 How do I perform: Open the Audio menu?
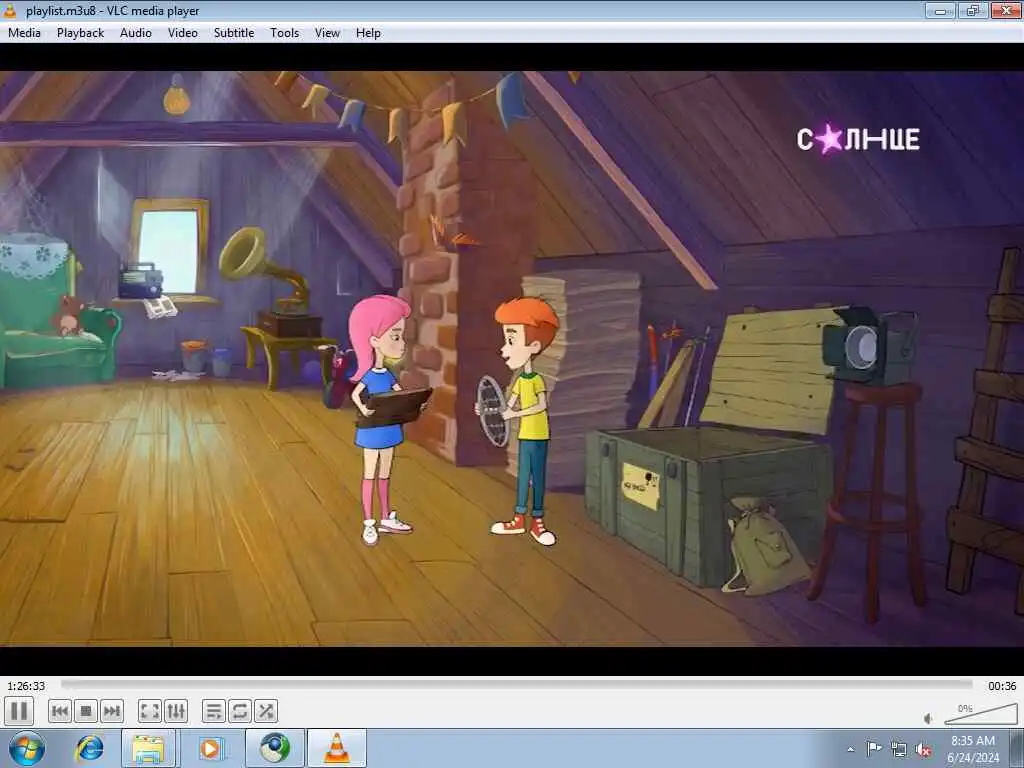point(136,33)
